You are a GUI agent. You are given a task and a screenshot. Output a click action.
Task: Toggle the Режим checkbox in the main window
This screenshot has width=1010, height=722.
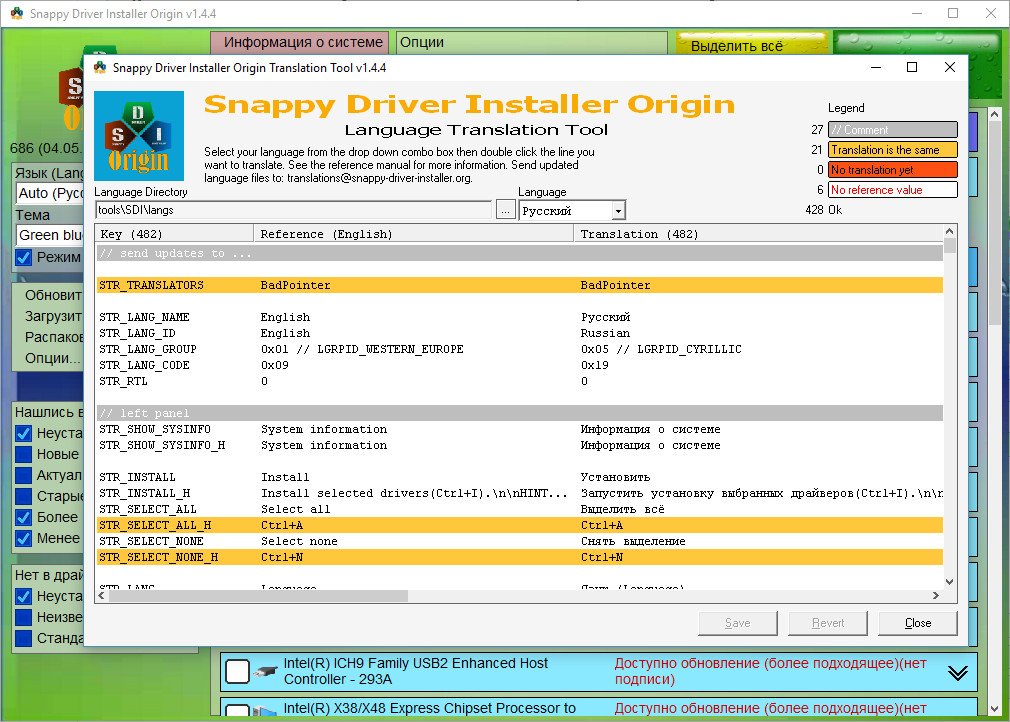[x=24, y=258]
